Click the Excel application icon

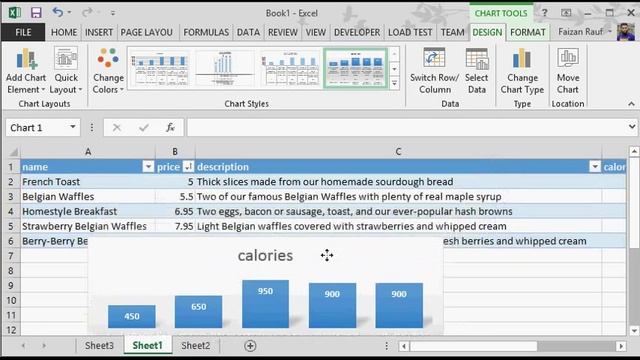tap(15, 13)
